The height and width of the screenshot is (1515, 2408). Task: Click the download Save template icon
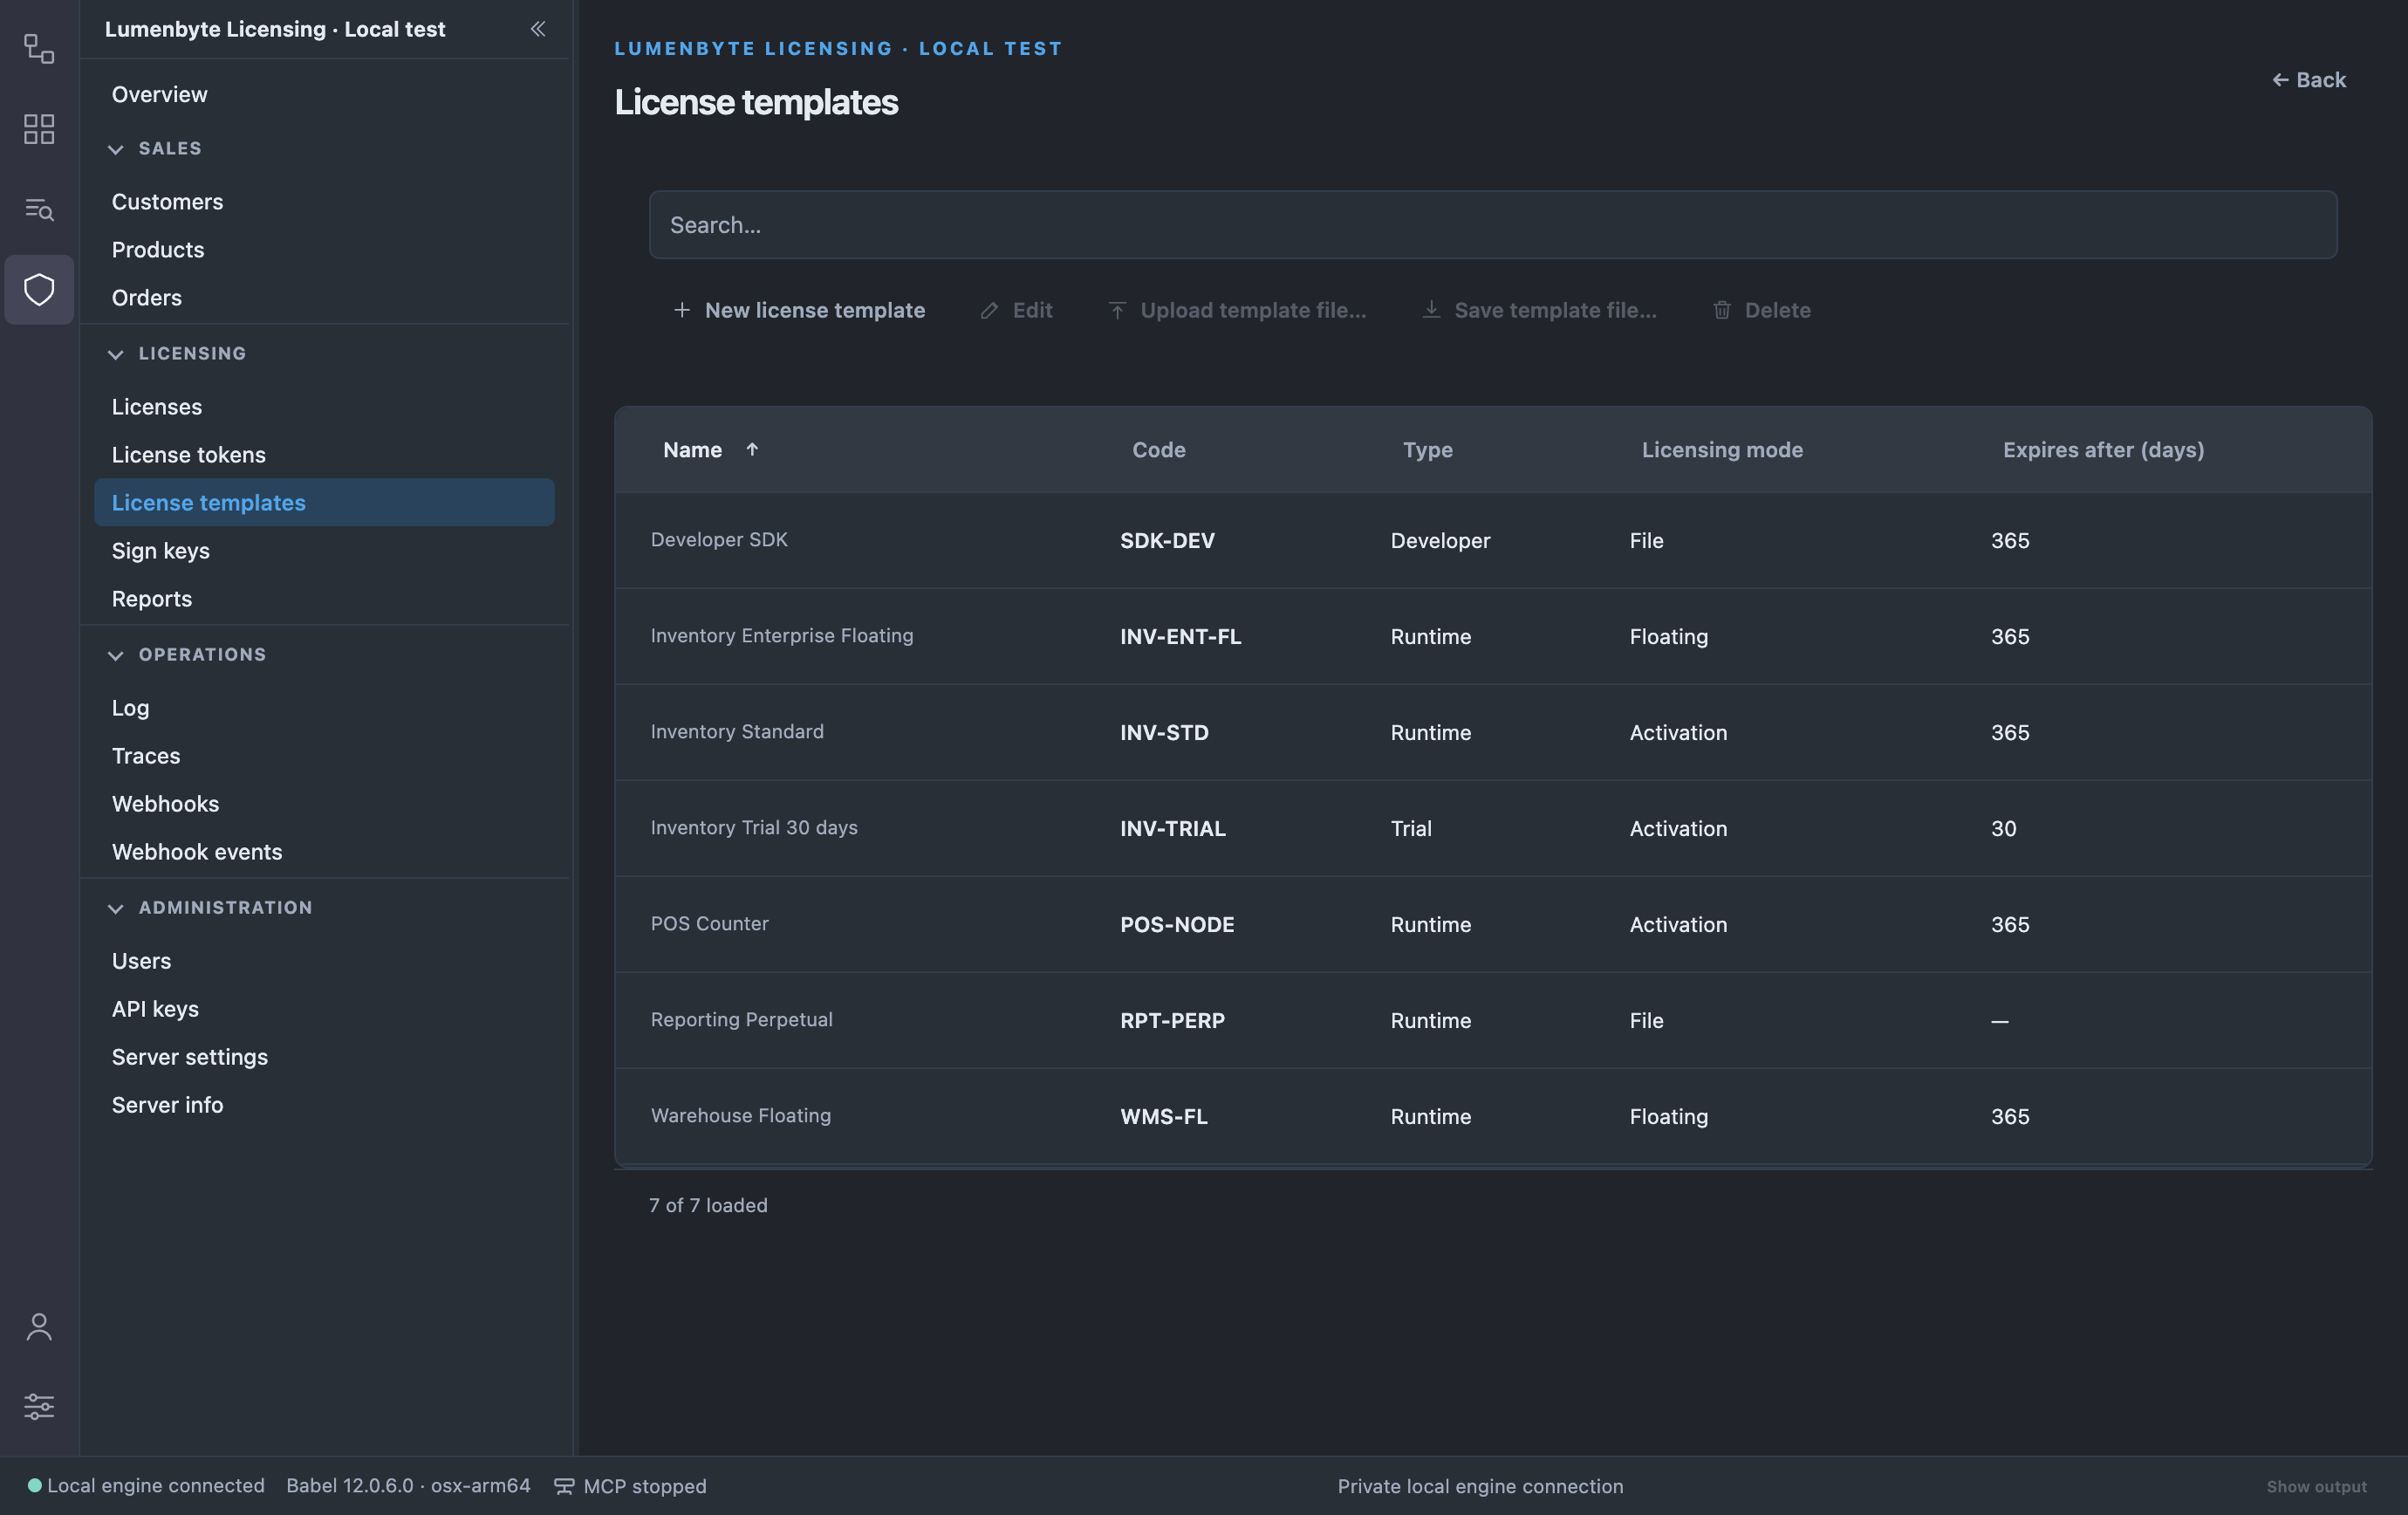(x=1431, y=310)
